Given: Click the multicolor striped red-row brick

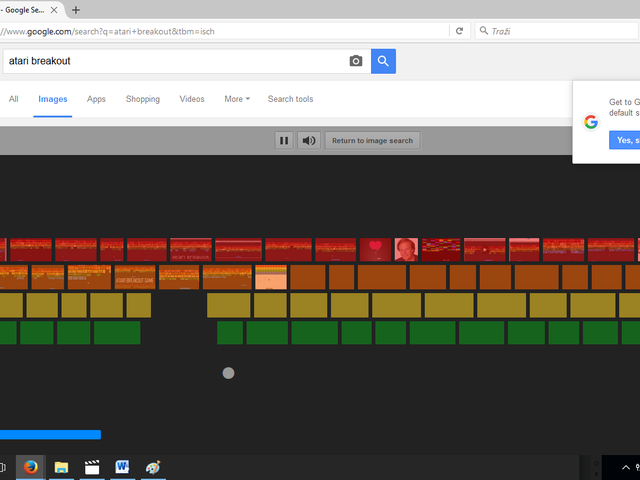Looking at the screenshot, I should [441, 249].
